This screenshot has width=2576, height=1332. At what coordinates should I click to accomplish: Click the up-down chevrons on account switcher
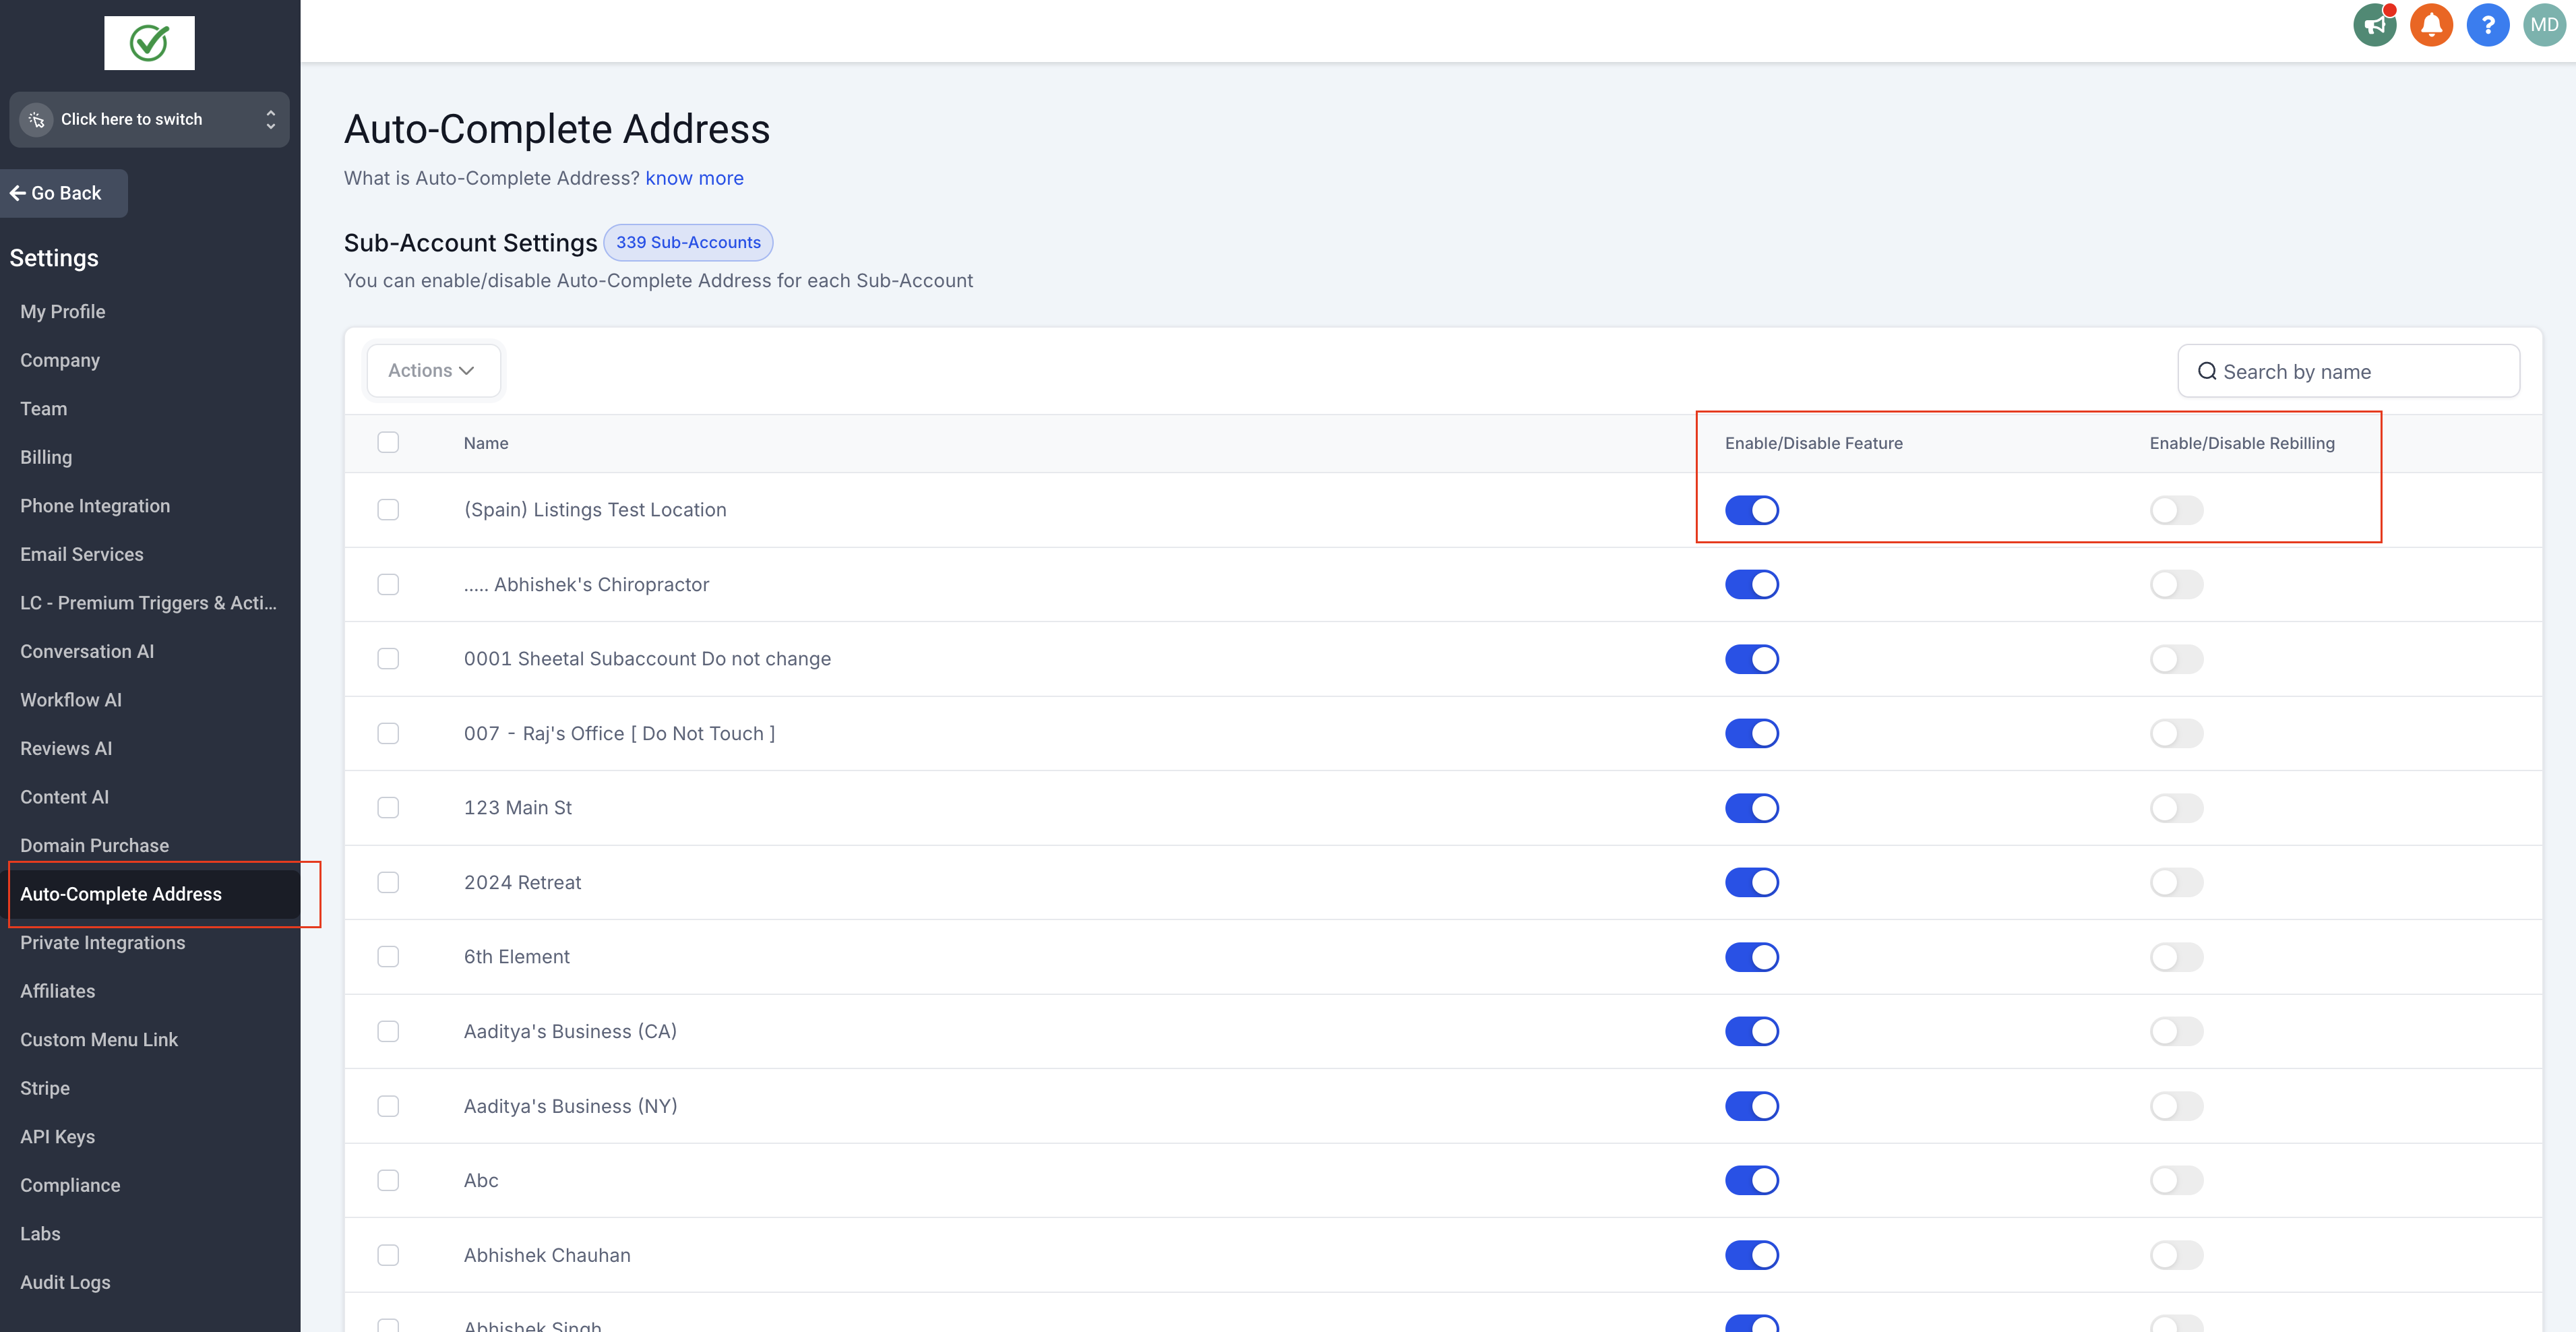pos(270,120)
